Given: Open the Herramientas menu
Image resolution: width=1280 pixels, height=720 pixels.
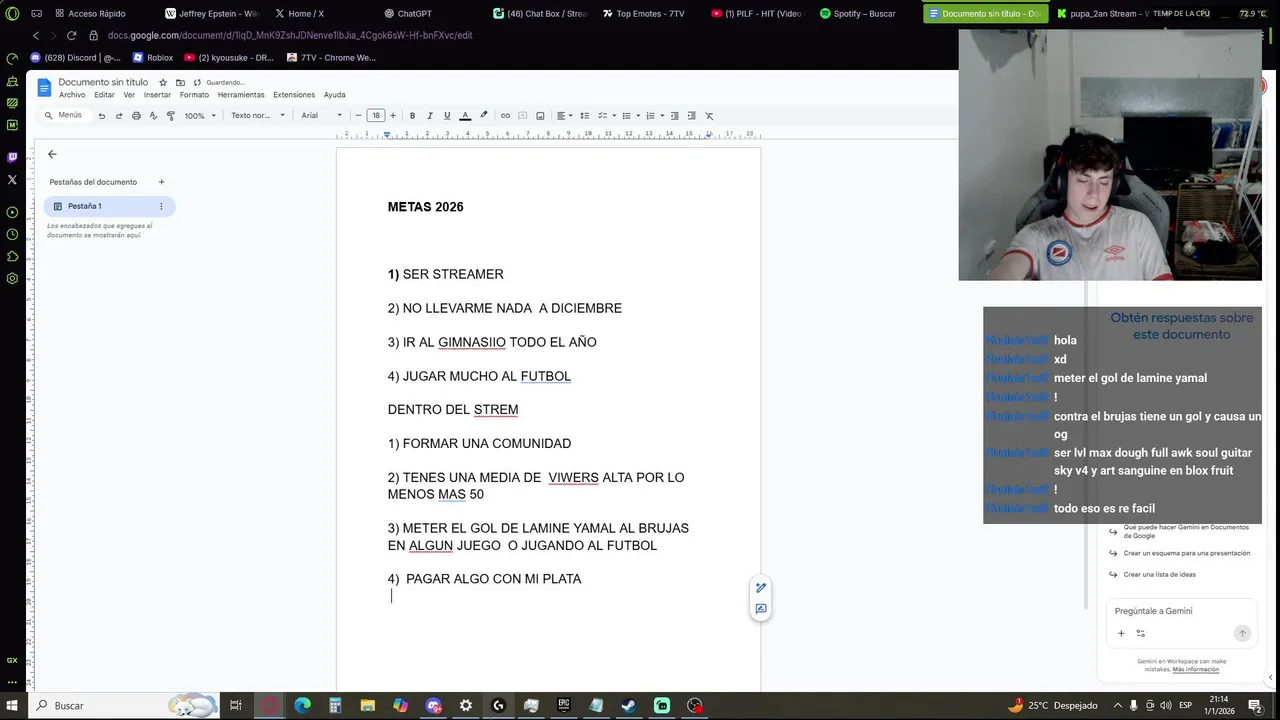Looking at the screenshot, I should click(241, 95).
